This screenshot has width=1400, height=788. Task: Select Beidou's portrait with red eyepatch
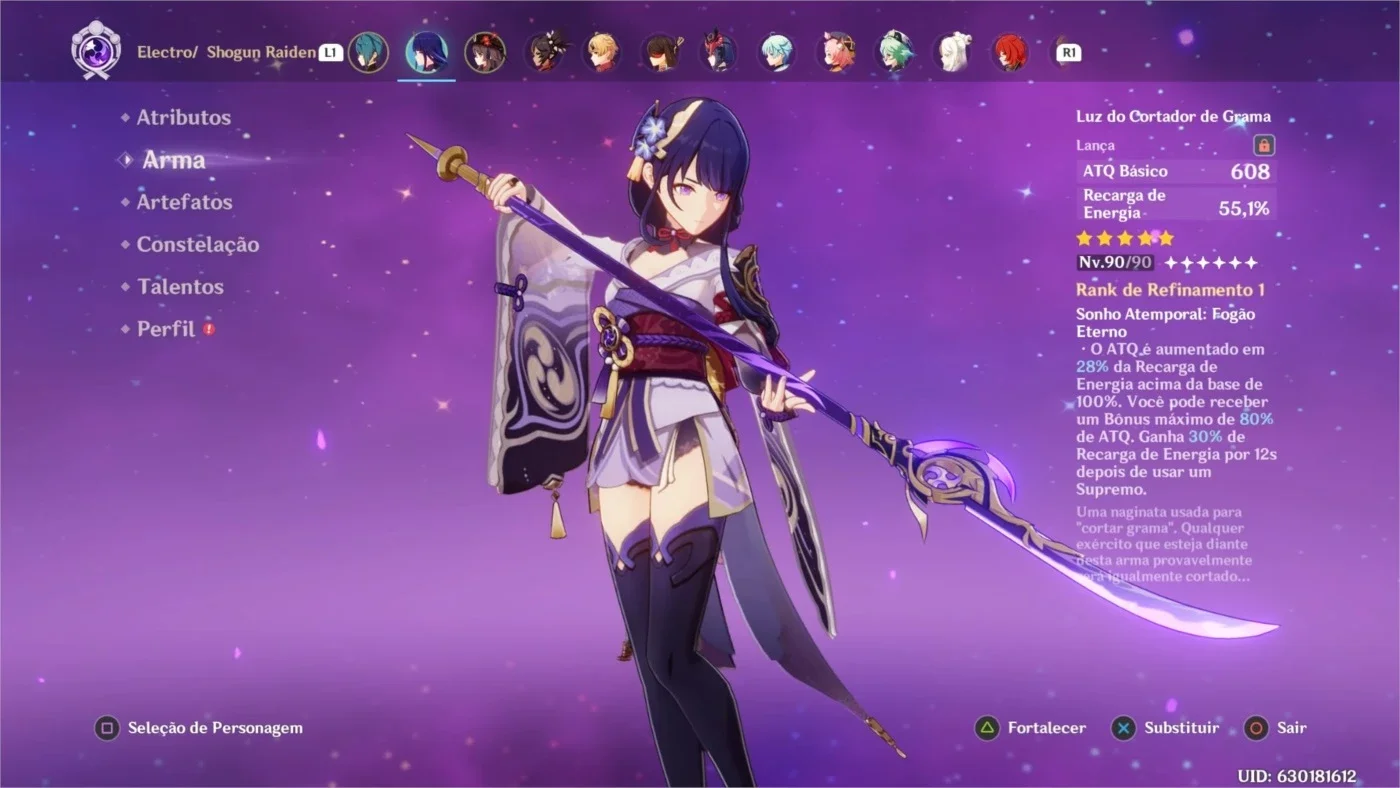660,52
